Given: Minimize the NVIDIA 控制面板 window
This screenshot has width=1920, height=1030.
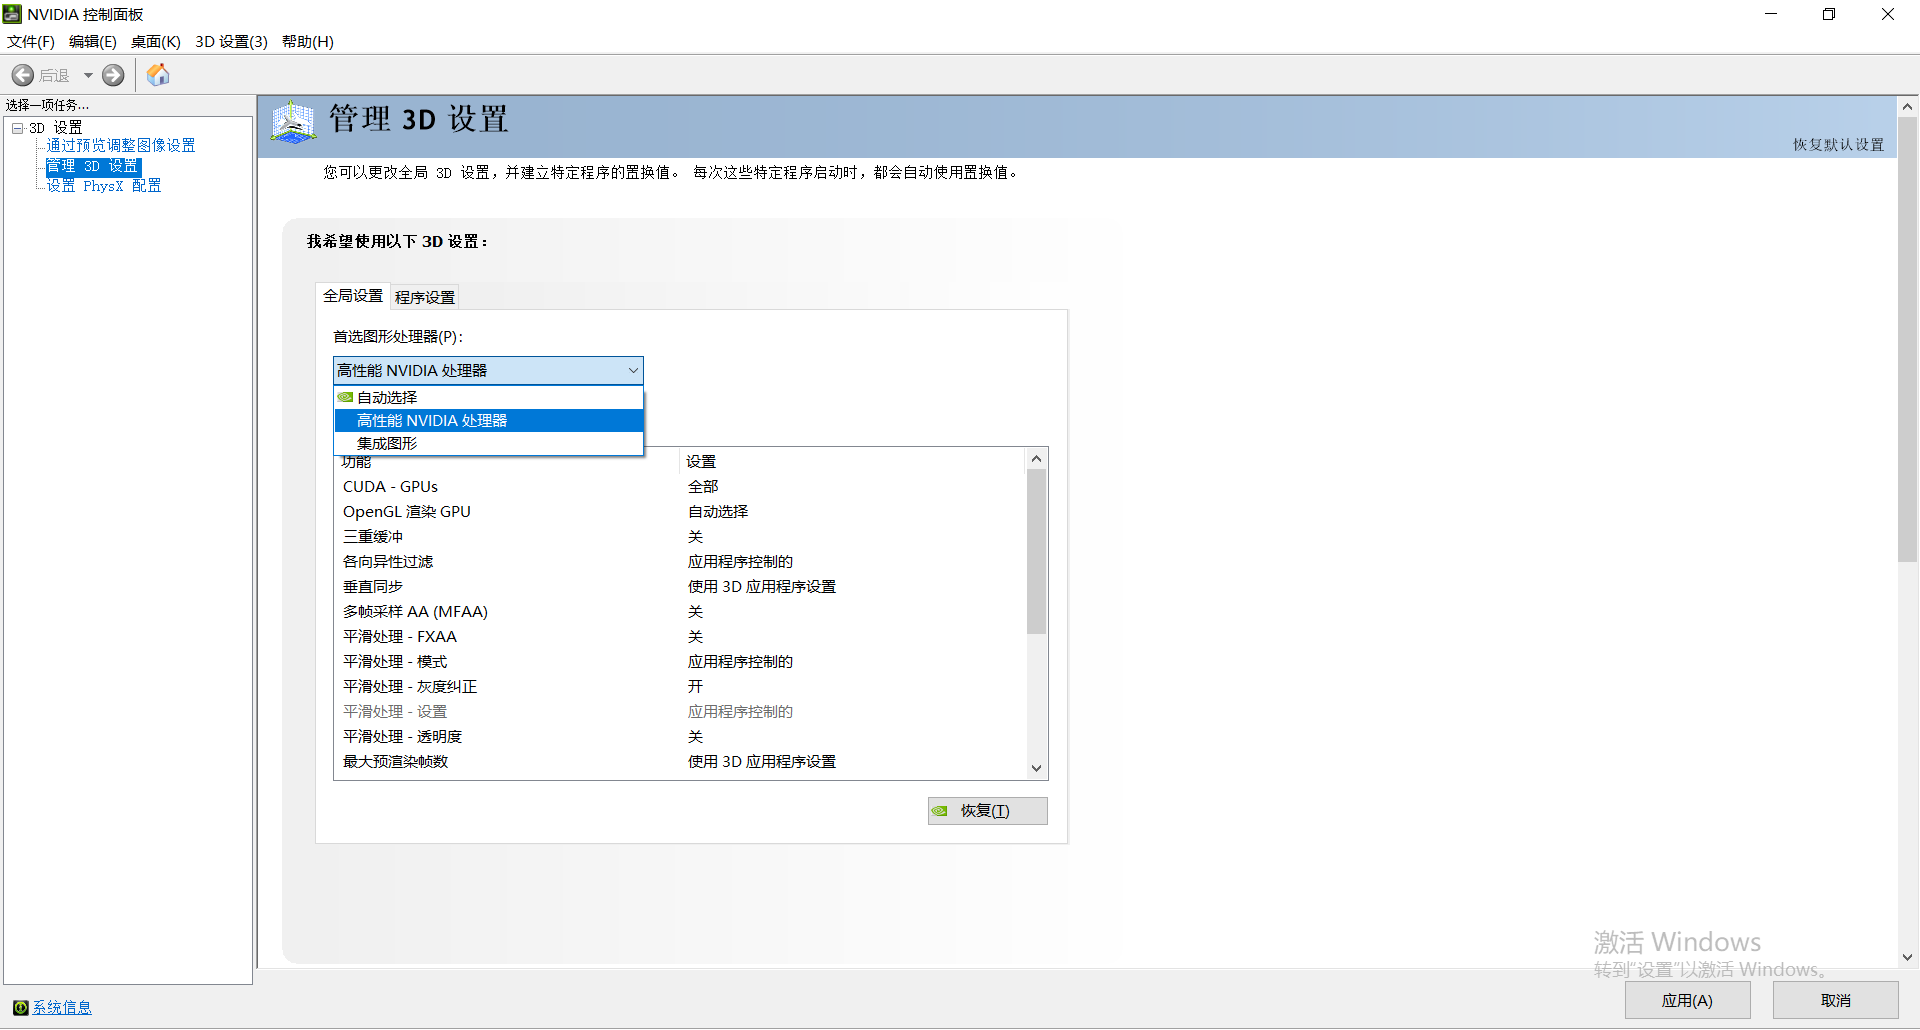Looking at the screenshot, I should (x=1771, y=14).
